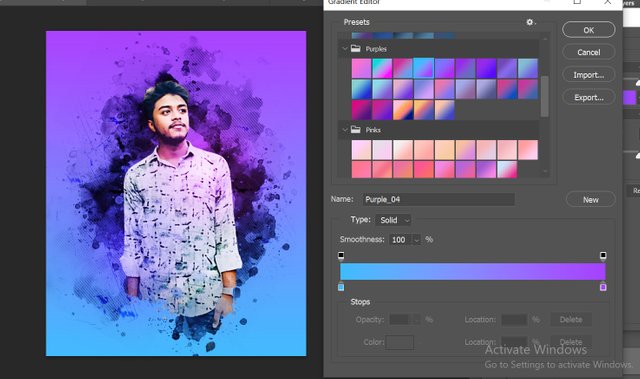640x379 pixels.
Task: Select second swatch in Pinks first row
Action: coord(382,150)
